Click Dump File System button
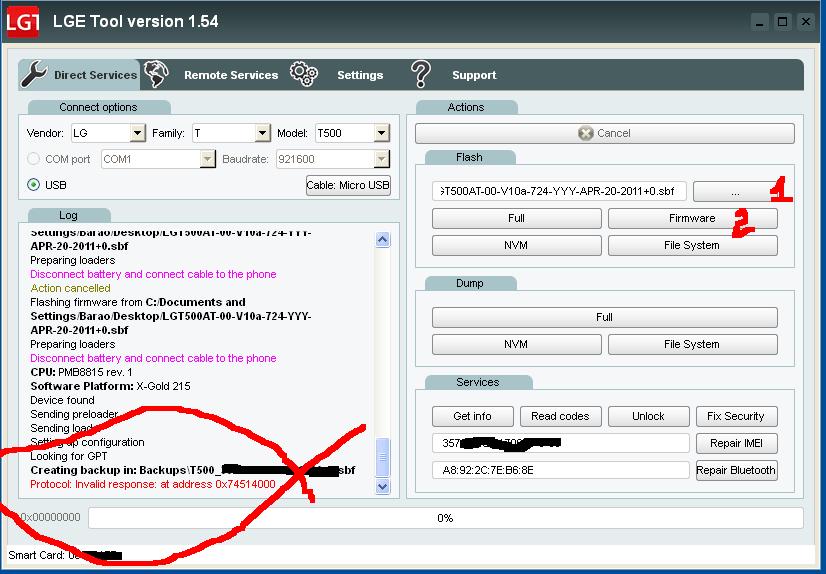This screenshot has height=574, width=826. pyautogui.click(x=692, y=344)
